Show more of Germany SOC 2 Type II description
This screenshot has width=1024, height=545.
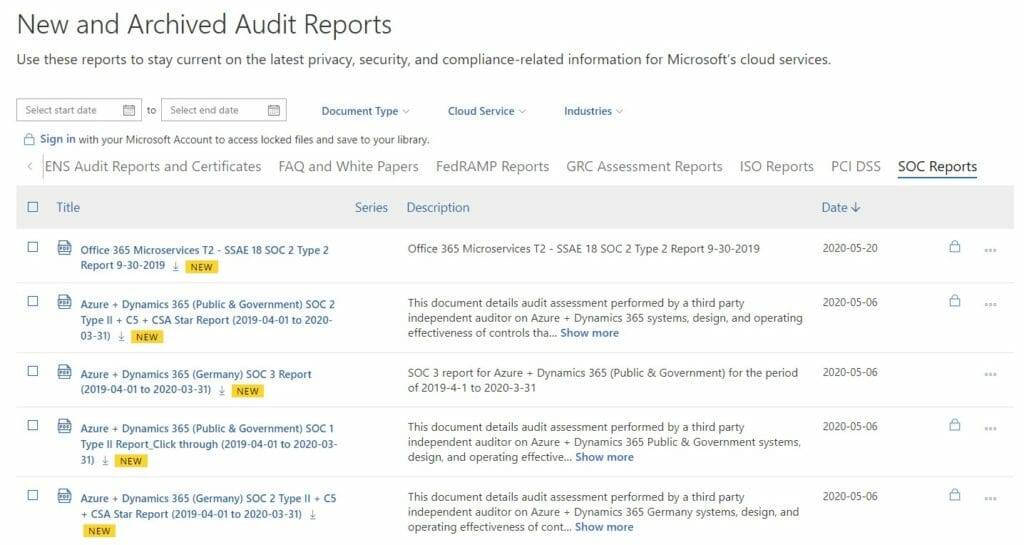[604, 527]
